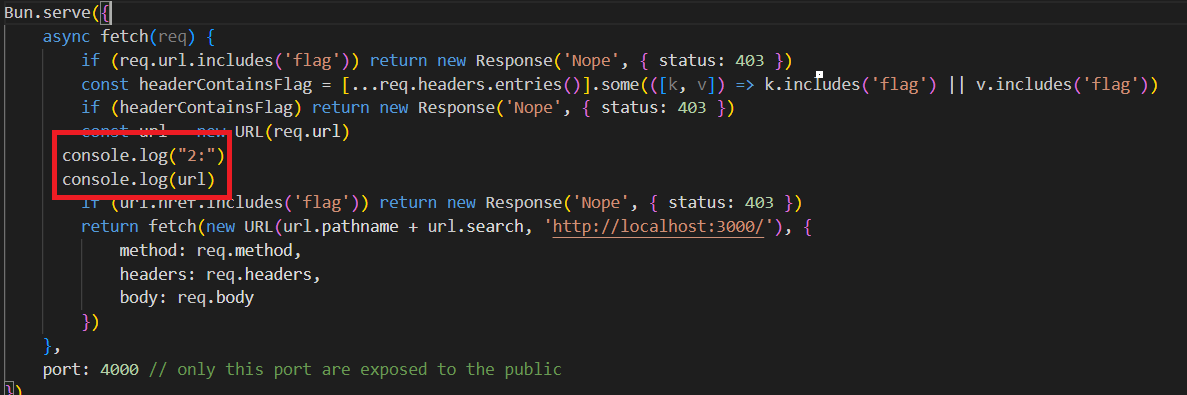This screenshot has height=395, width=1187.
Task: Click the '[k, v]' destructured parameters
Action: pyautogui.click(x=687, y=85)
